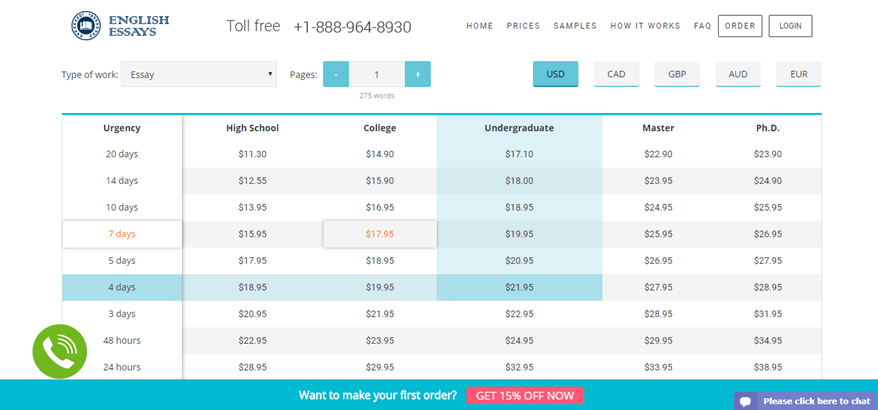Click the Ph.D. column header
The width and height of the screenshot is (878, 410).
click(768, 128)
